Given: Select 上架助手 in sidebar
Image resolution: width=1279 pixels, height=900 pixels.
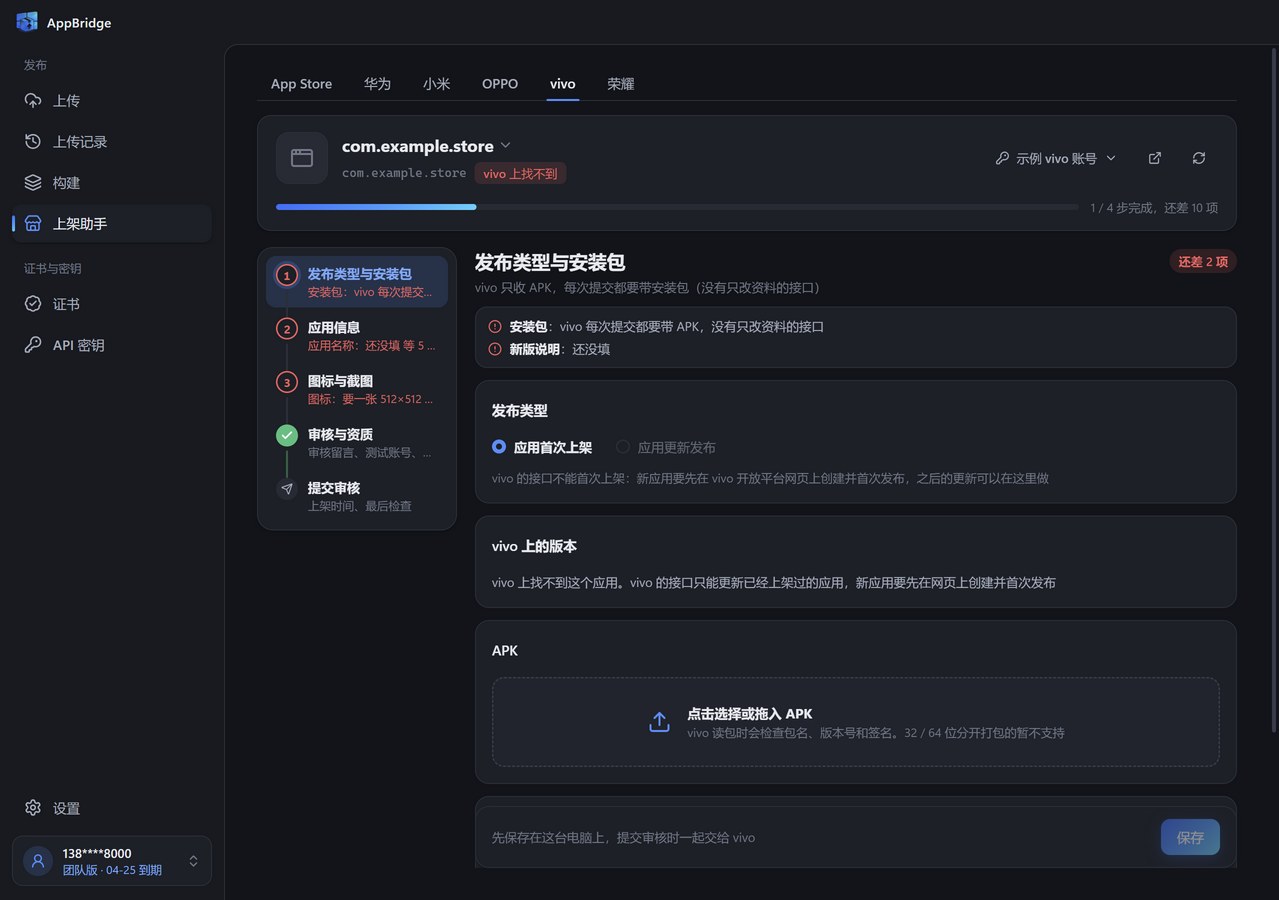Looking at the screenshot, I should pos(112,224).
